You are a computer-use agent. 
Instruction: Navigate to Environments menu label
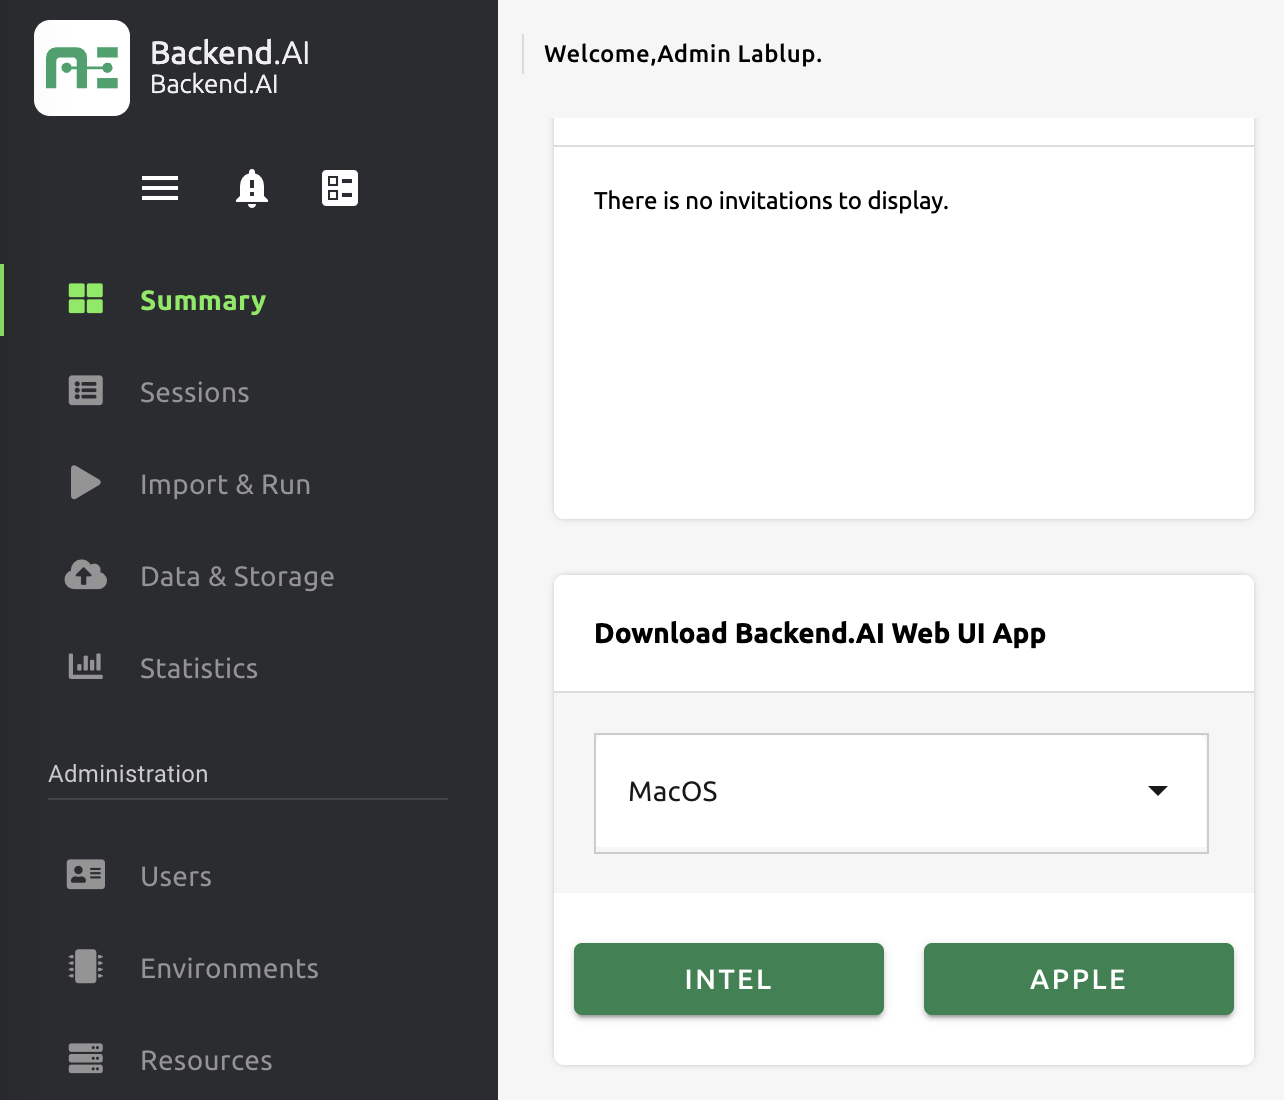pyautogui.click(x=229, y=969)
